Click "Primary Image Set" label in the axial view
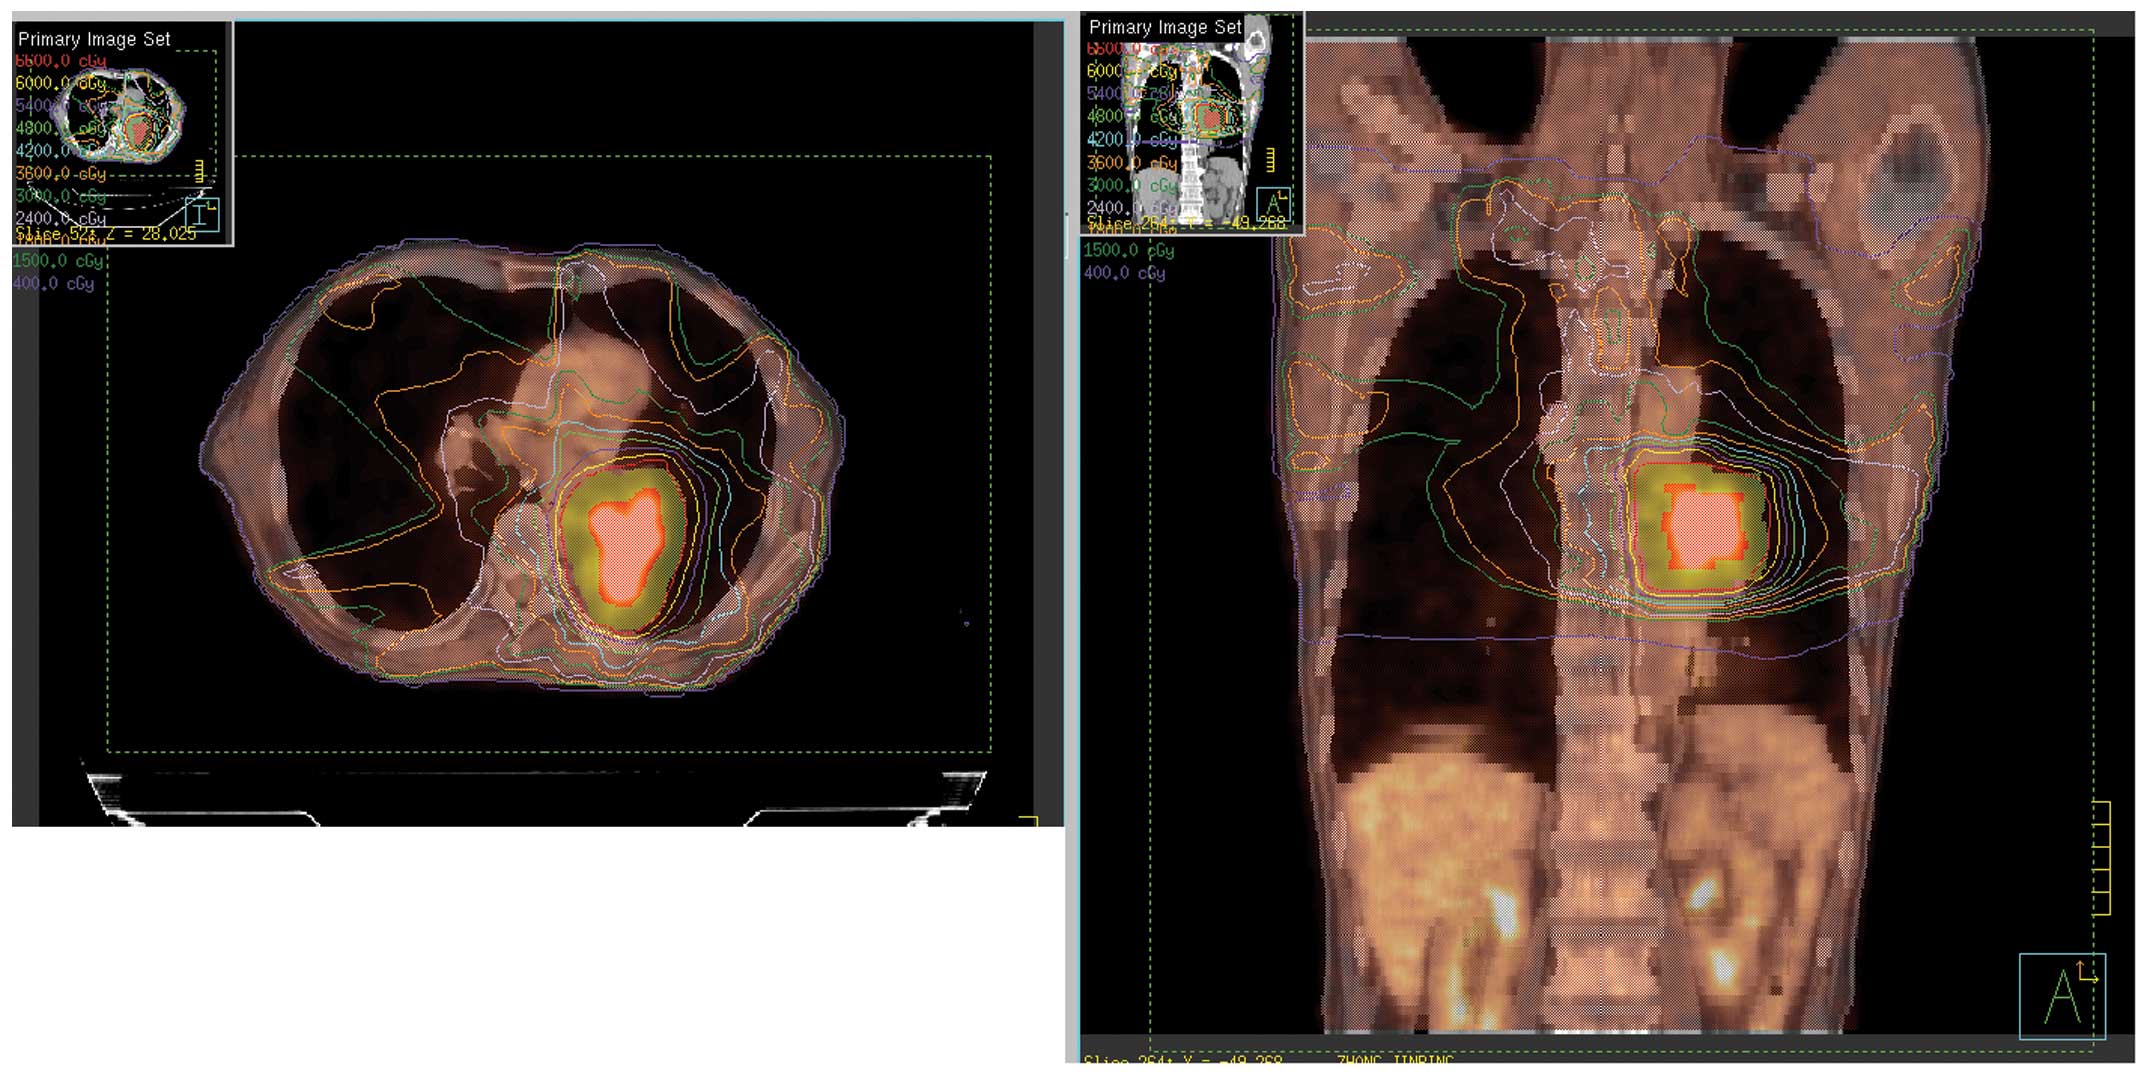The height and width of the screenshot is (1078, 2150). pyautogui.click(x=94, y=39)
